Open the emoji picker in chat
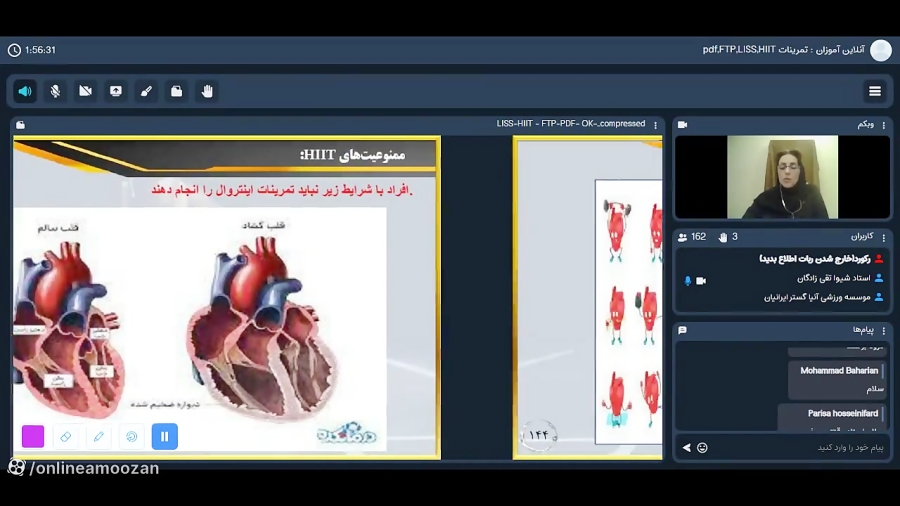 pos(702,447)
